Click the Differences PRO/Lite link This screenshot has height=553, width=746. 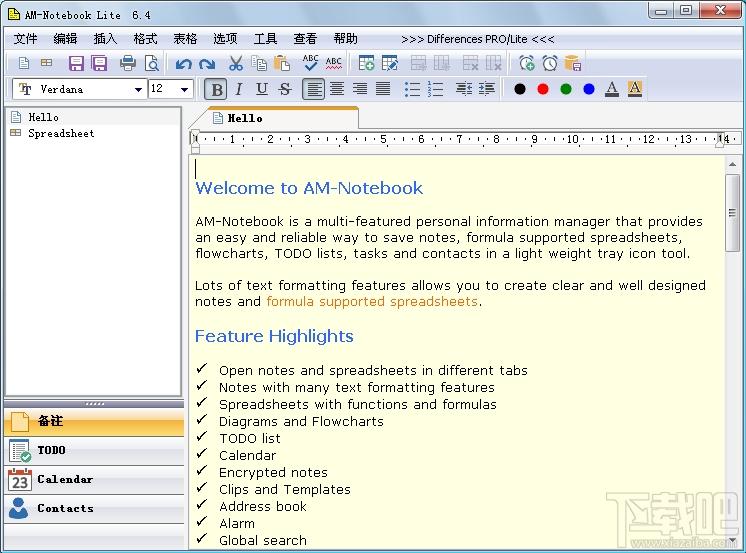(478, 39)
